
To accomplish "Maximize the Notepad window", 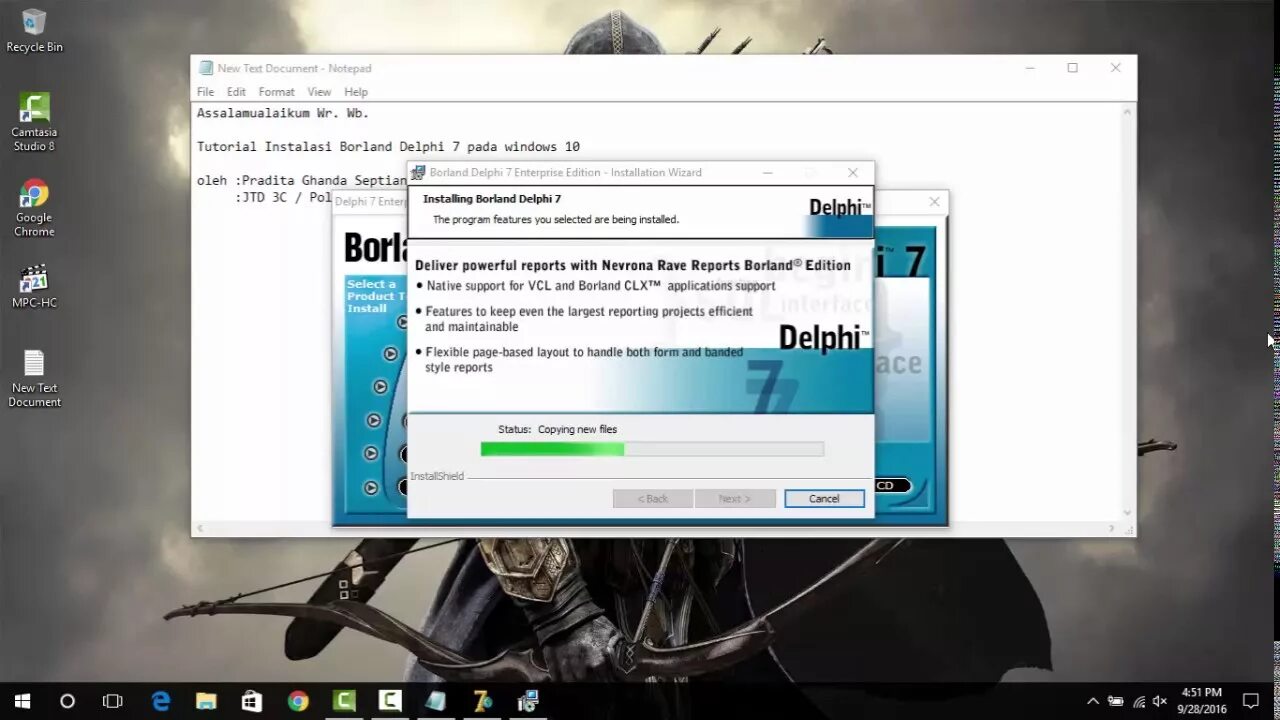I will pyautogui.click(x=1072, y=68).
